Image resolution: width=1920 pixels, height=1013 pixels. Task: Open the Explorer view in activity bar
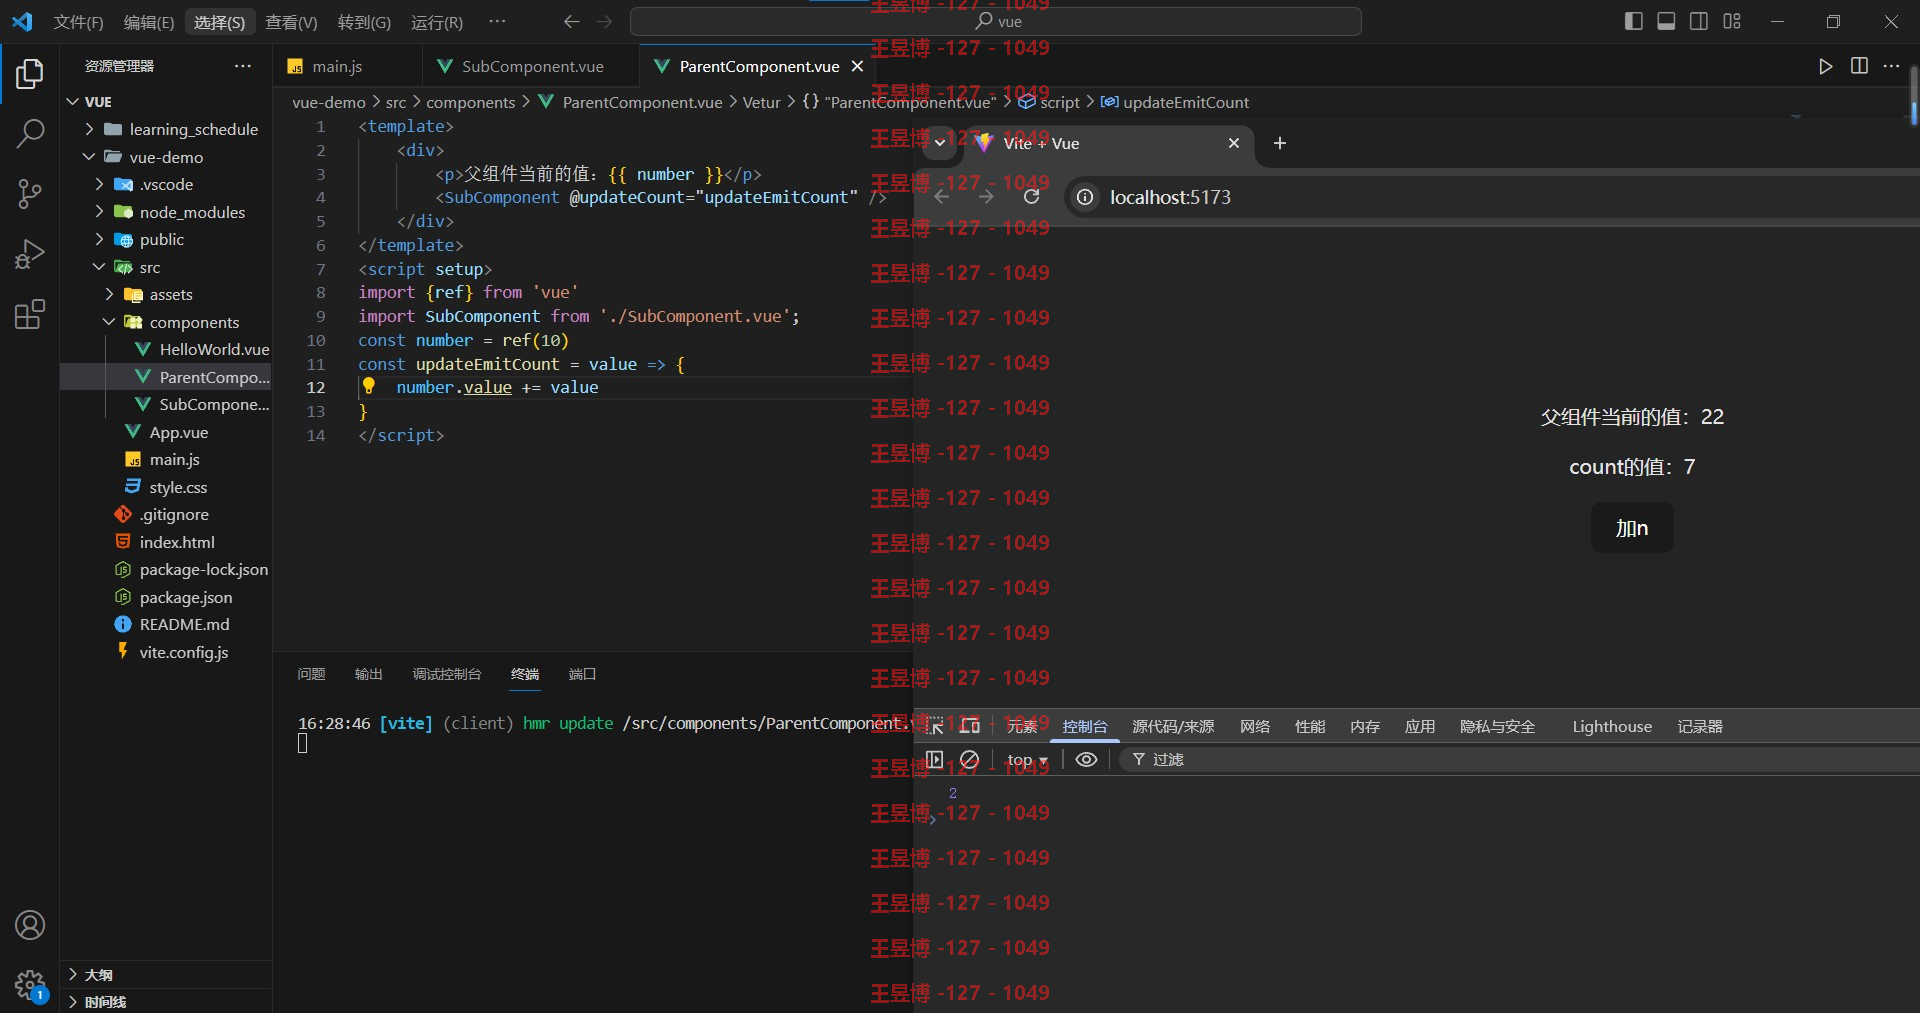(30, 74)
